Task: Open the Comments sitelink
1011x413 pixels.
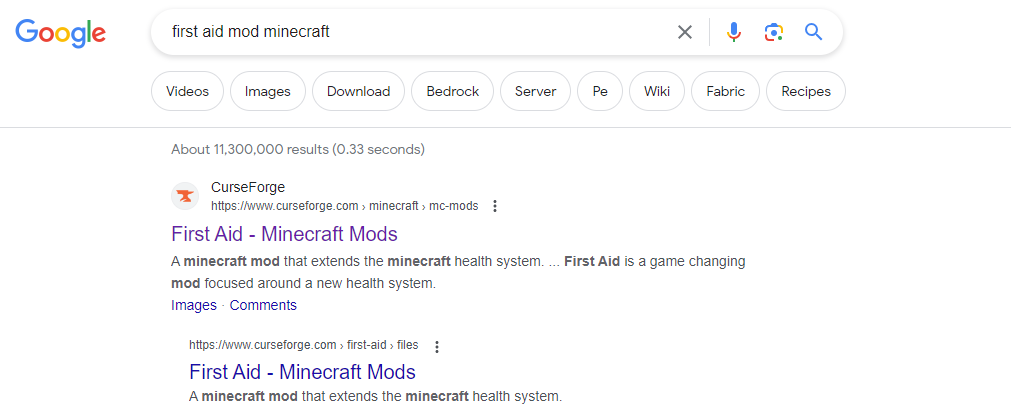Action: click(x=263, y=305)
